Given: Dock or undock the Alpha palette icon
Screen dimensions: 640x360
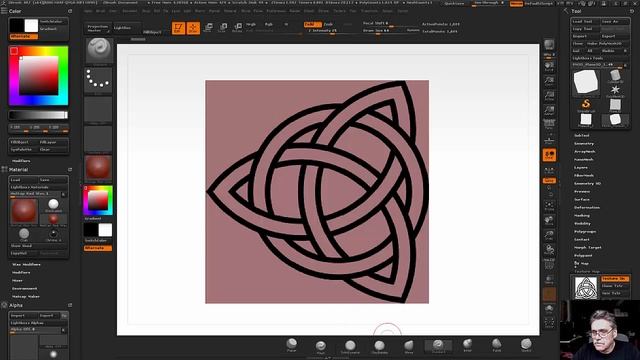Looking at the screenshot, I should (70, 305).
